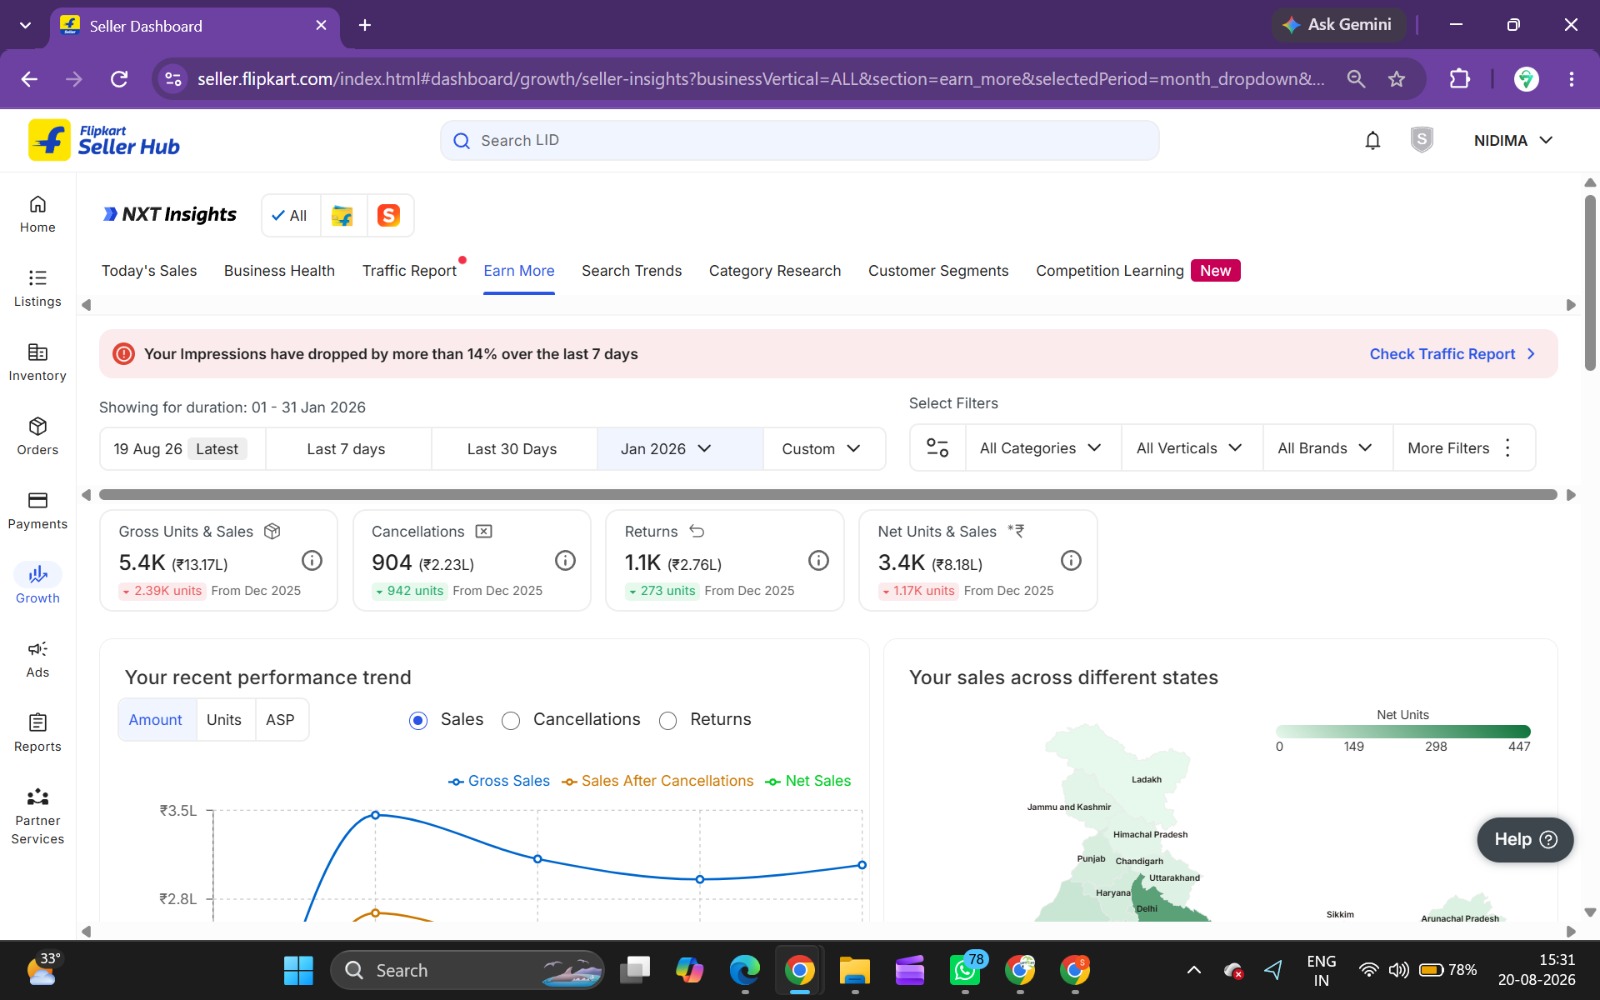This screenshot has width=1600, height=1000.
Task: Open the notifications bell
Action: [x=1373, y=141]
